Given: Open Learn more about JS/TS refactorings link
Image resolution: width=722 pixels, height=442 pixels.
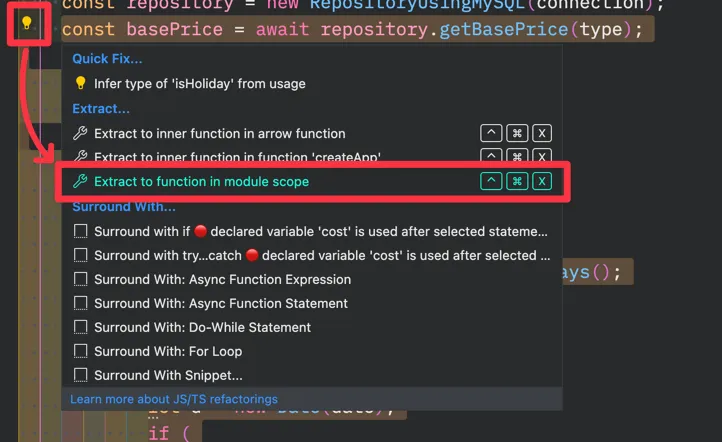Looking at the screenshot, I should point(173,400).
